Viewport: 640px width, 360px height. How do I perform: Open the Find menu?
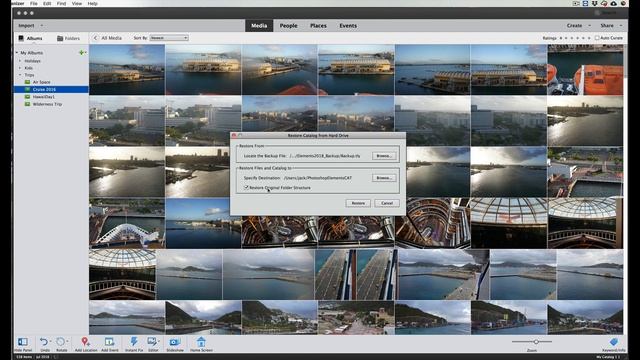[x=61, y=3]
